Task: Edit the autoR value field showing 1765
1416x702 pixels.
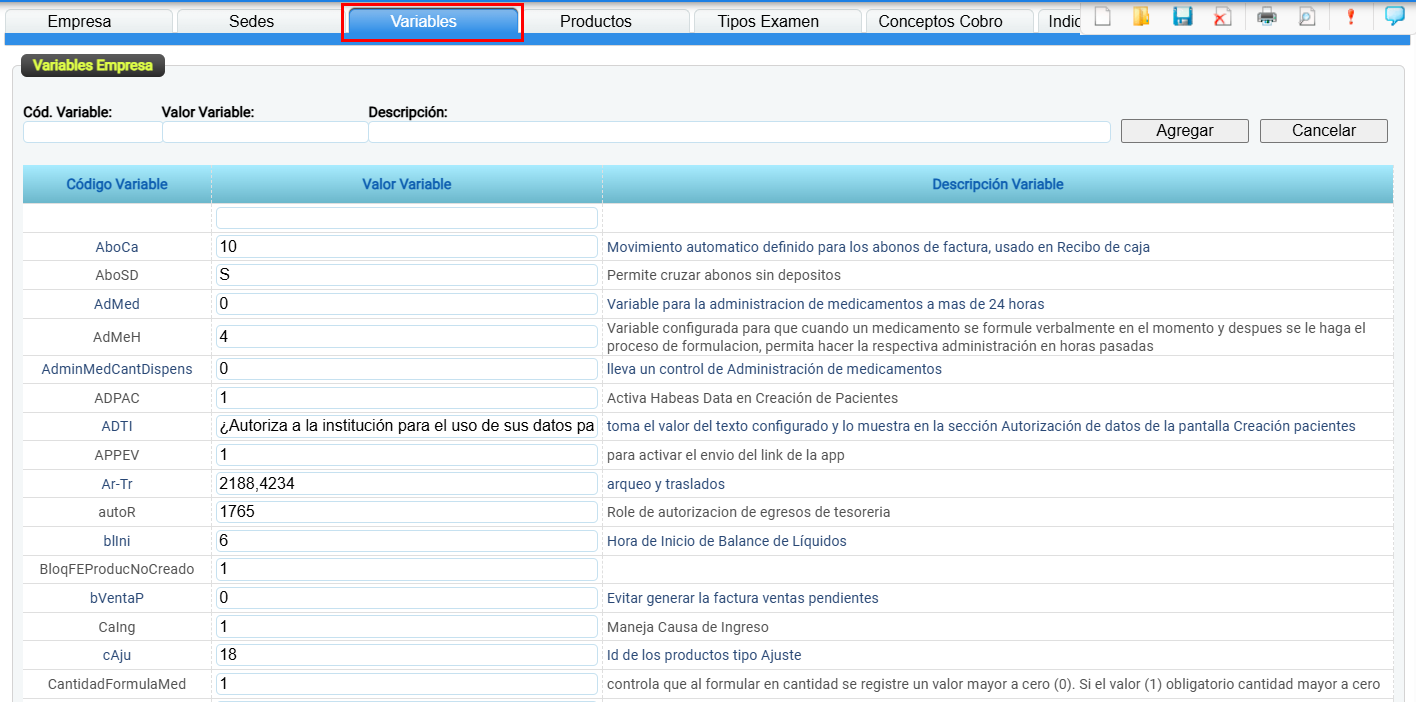Action: coord(406,512)
